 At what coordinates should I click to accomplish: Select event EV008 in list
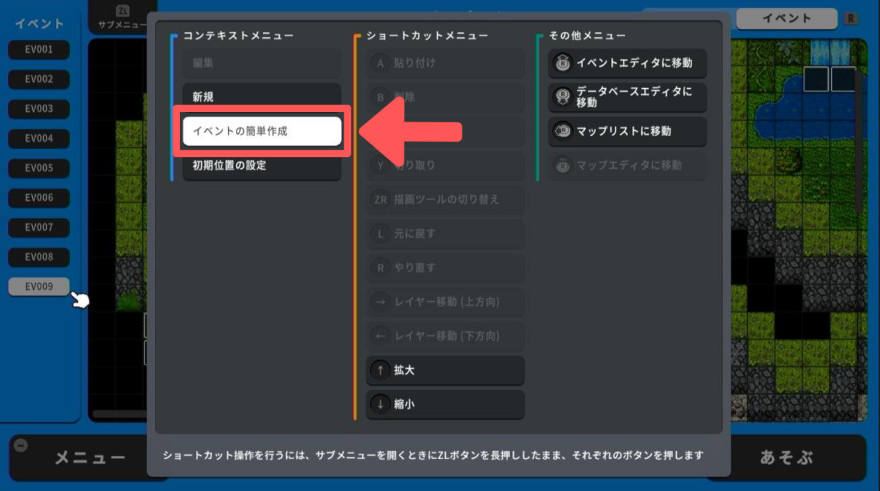39,257
